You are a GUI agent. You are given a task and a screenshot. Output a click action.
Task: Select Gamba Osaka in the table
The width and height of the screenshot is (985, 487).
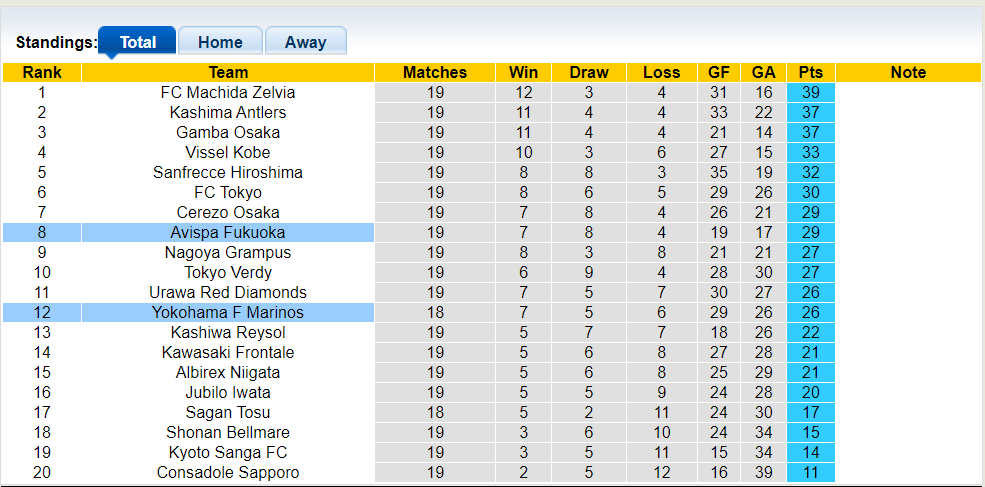(228, 132)
